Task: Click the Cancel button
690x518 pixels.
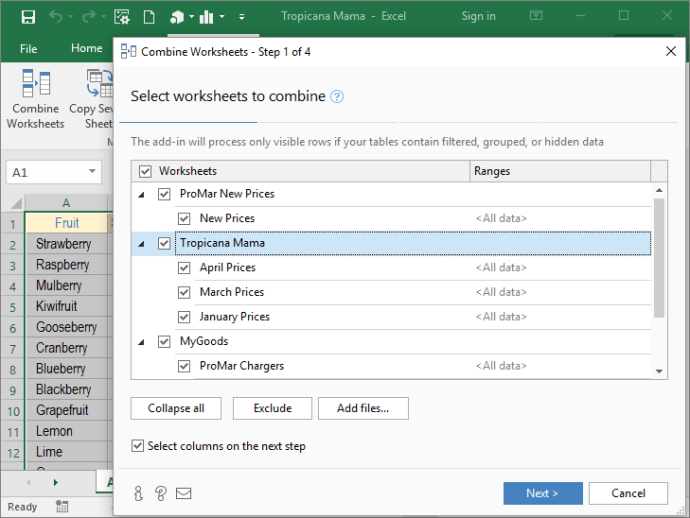Action: coord(628,493)
